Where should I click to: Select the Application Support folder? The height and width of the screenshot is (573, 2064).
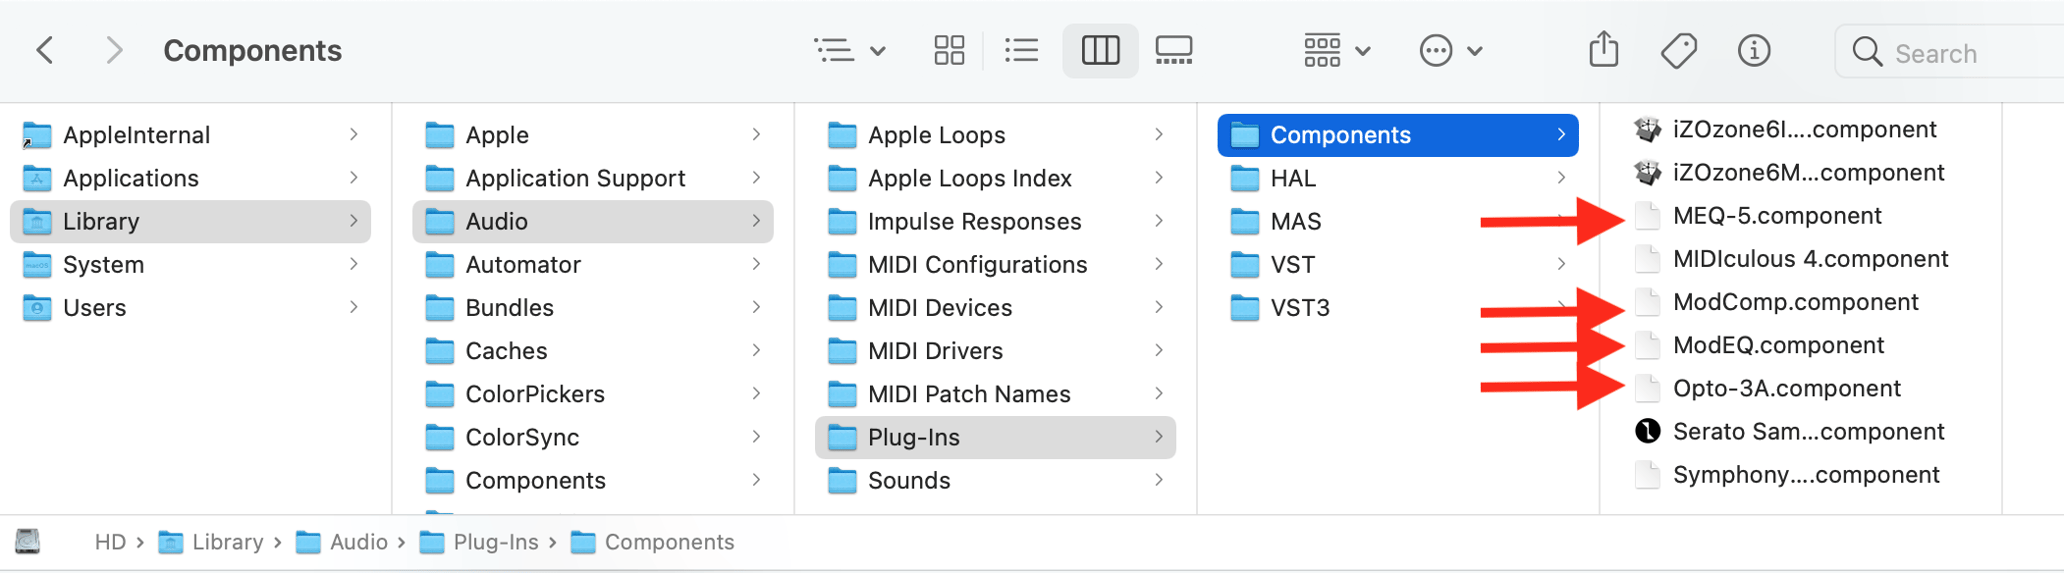point(592,178)
